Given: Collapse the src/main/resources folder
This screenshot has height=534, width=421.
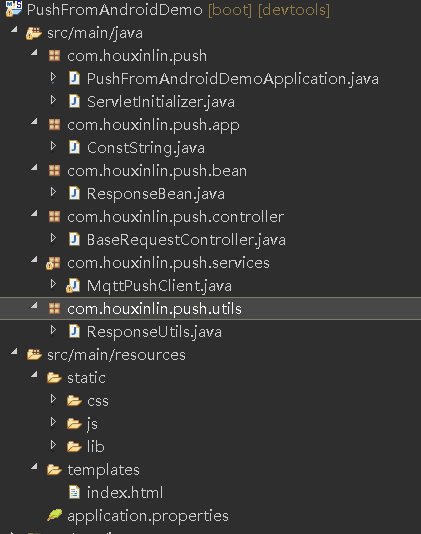Looking at the screenshot, I should pos(14,352).
